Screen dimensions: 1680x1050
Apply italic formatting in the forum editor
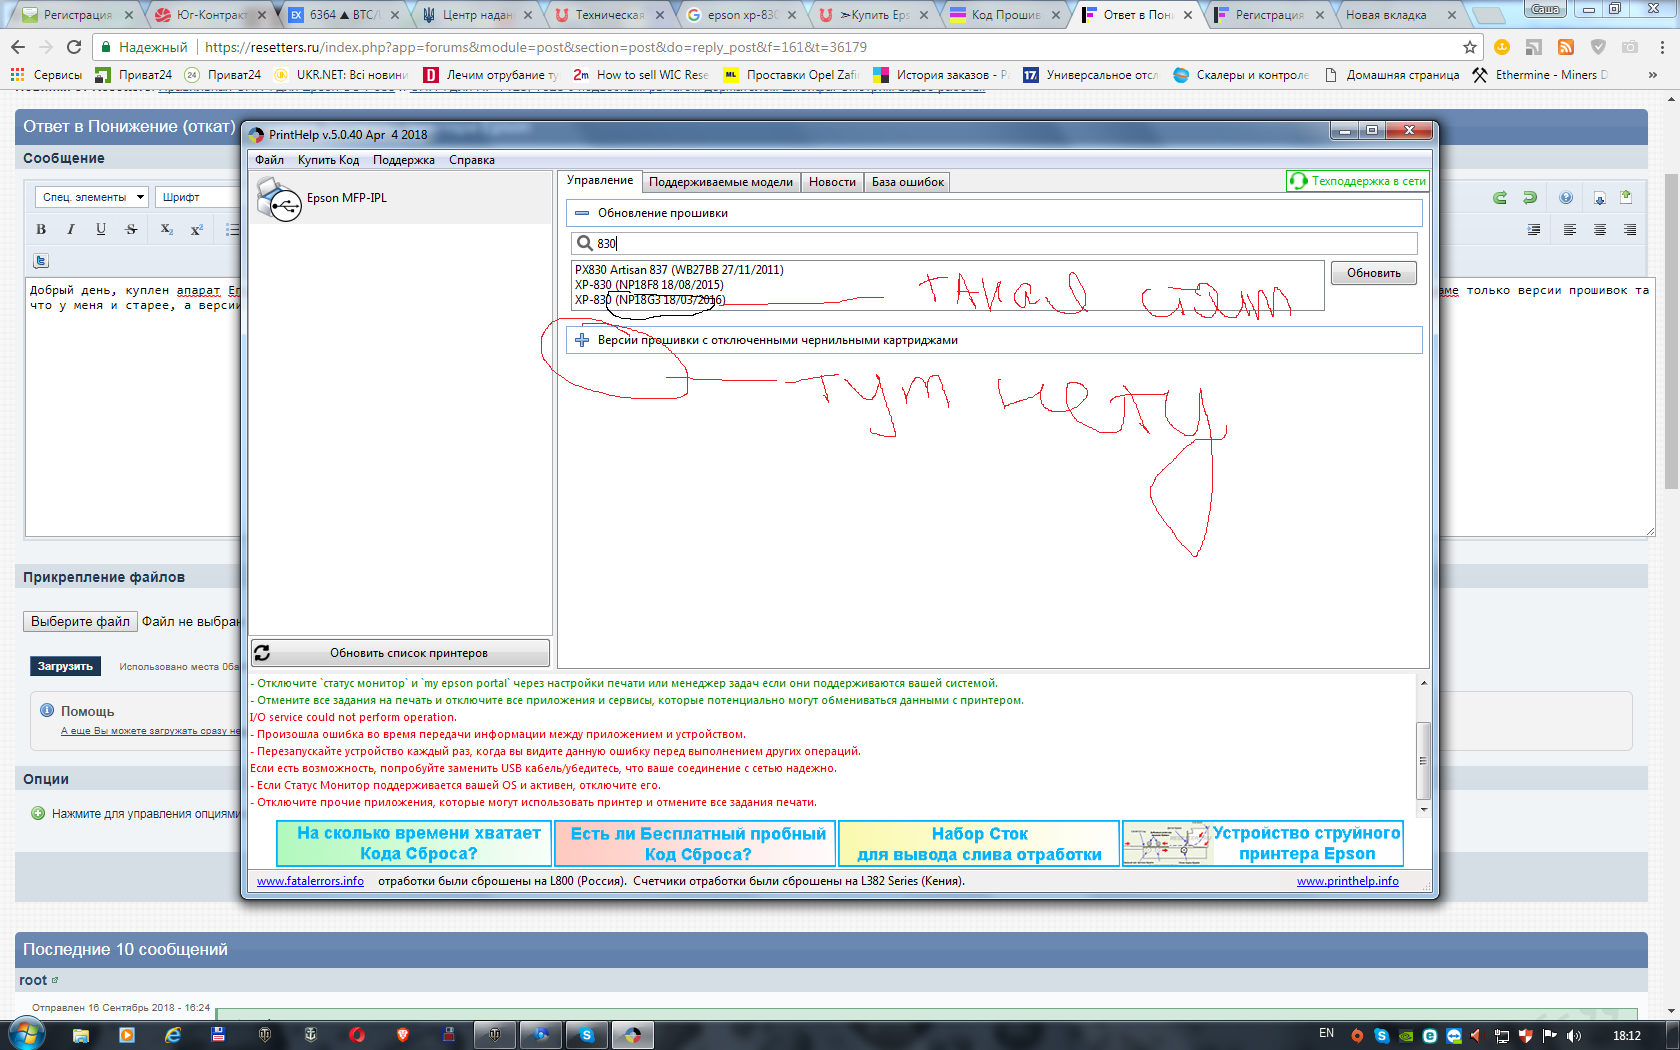click(x=71, y=230)
